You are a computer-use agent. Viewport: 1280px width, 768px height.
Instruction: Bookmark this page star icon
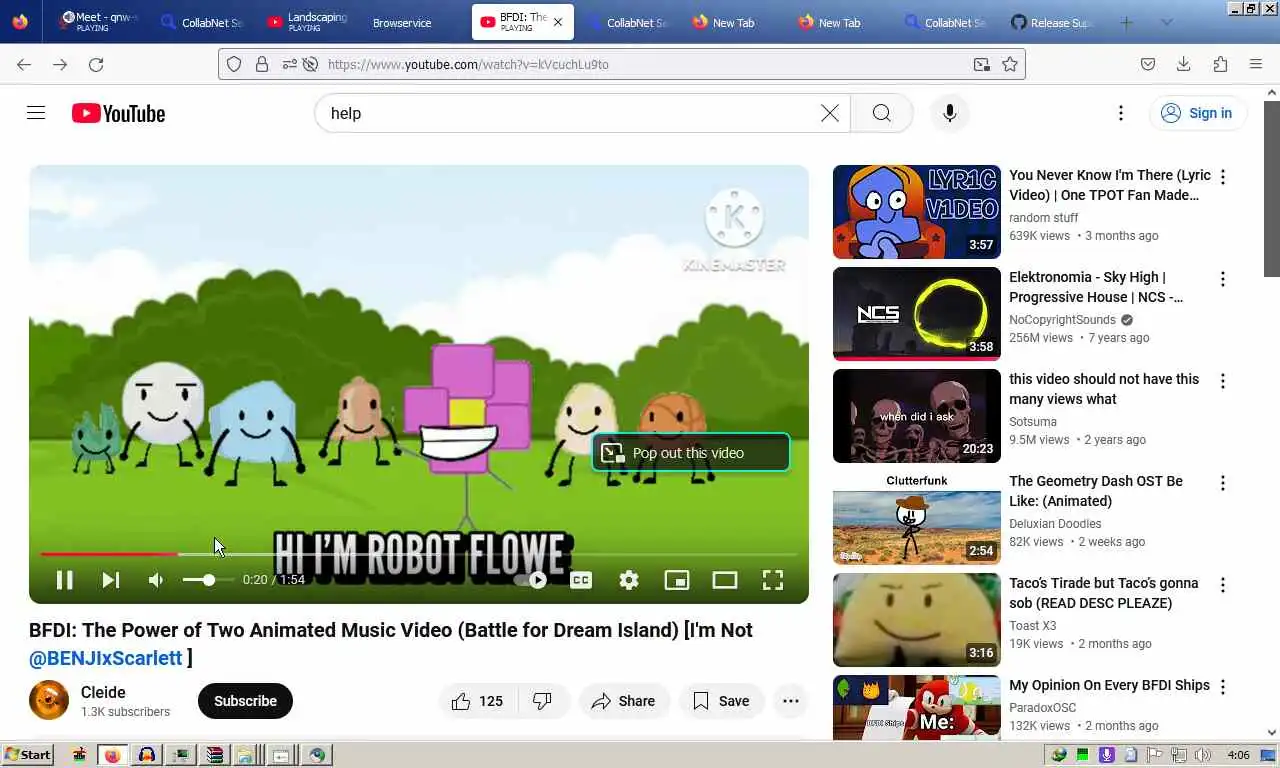pyautogui.click(x=1010, y=64)
